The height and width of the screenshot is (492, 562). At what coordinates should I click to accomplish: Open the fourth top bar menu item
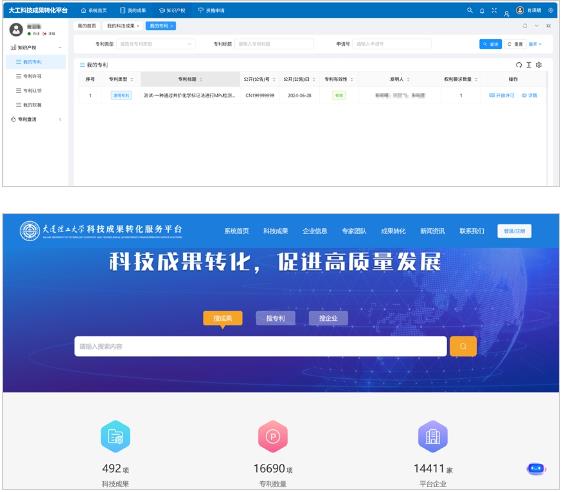click(x=211, y=10)
